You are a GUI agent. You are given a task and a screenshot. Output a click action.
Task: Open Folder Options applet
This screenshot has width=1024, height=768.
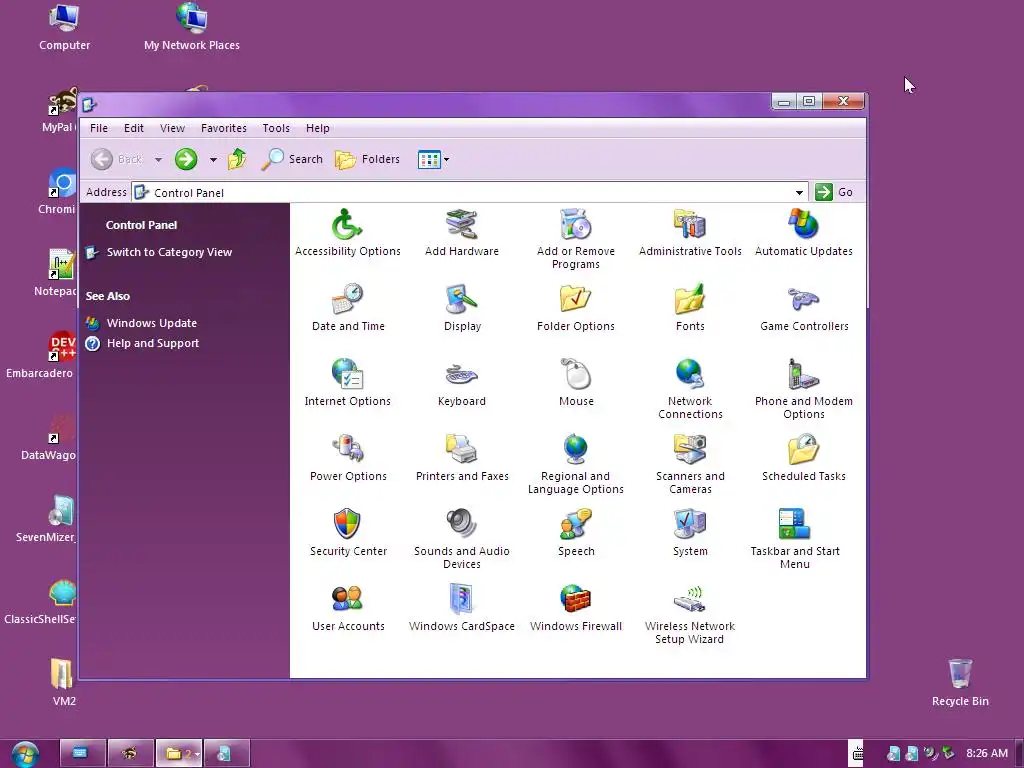point(575,308)
